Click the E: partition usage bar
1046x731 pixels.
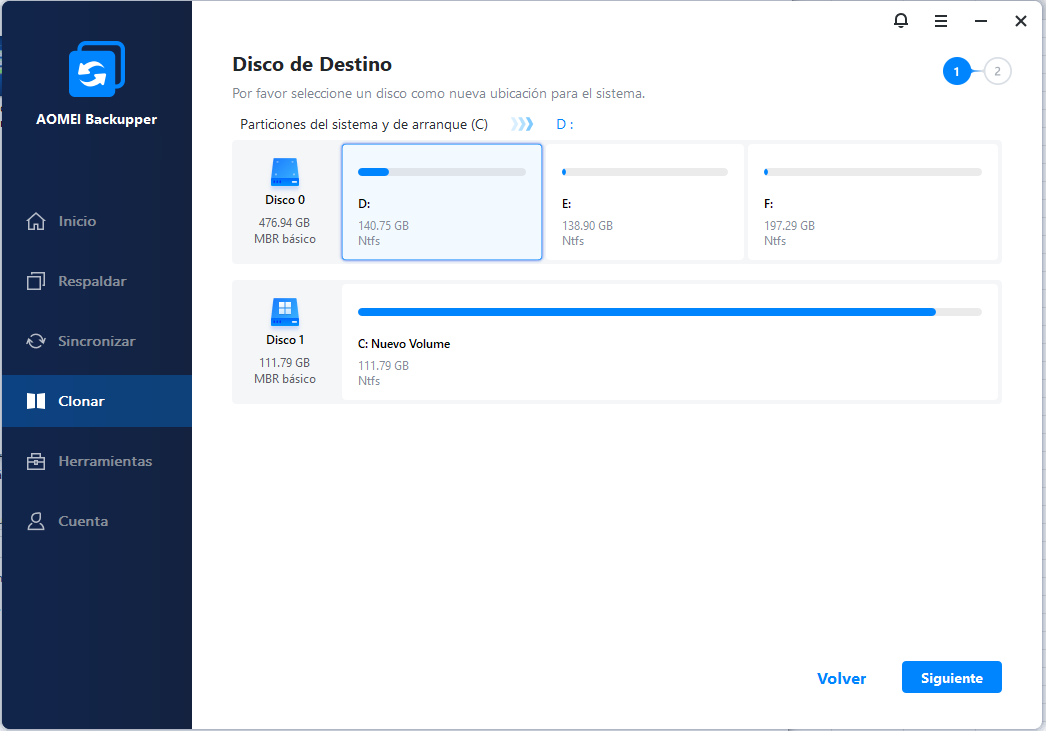(644, 172)
